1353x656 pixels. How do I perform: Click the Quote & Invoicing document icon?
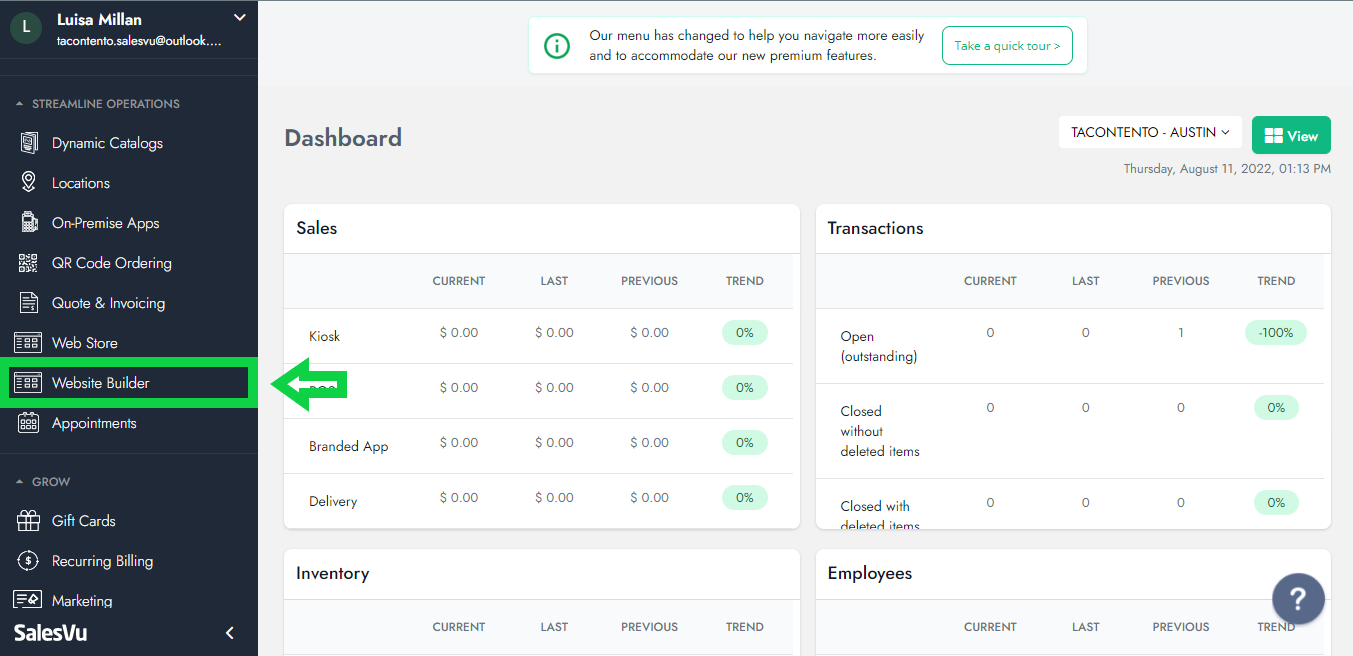click(29, 303)
